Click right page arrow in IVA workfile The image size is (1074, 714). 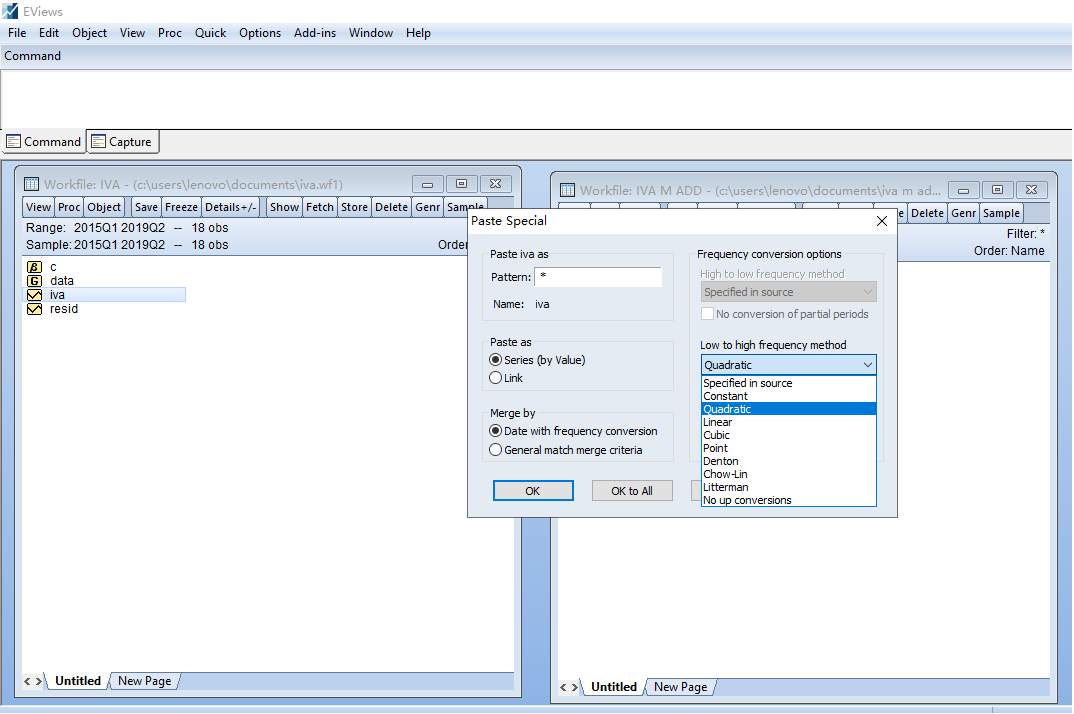click(39, 681)
